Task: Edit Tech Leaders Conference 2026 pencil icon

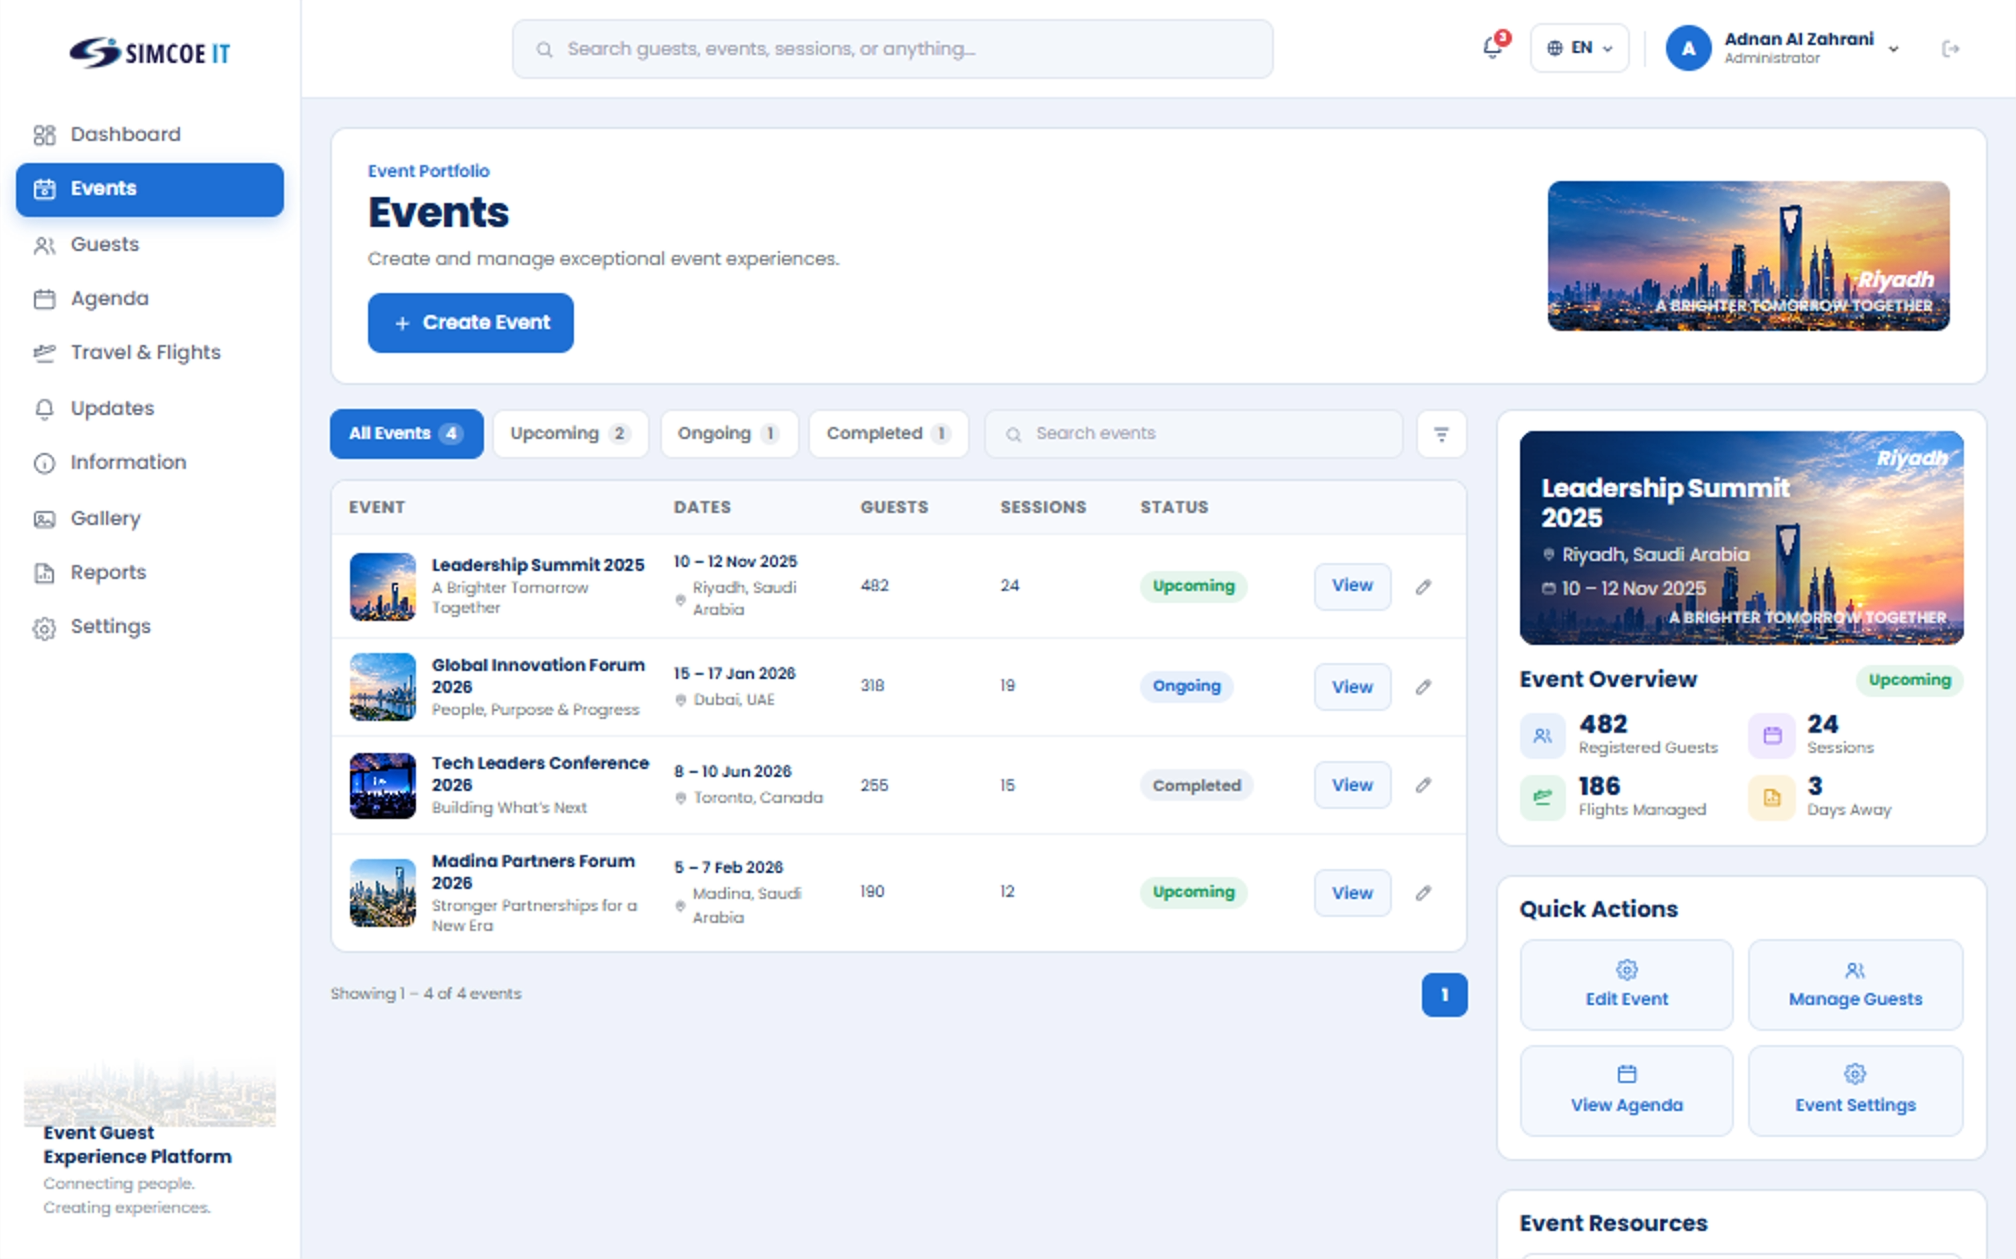Action: pos(1423,785)
